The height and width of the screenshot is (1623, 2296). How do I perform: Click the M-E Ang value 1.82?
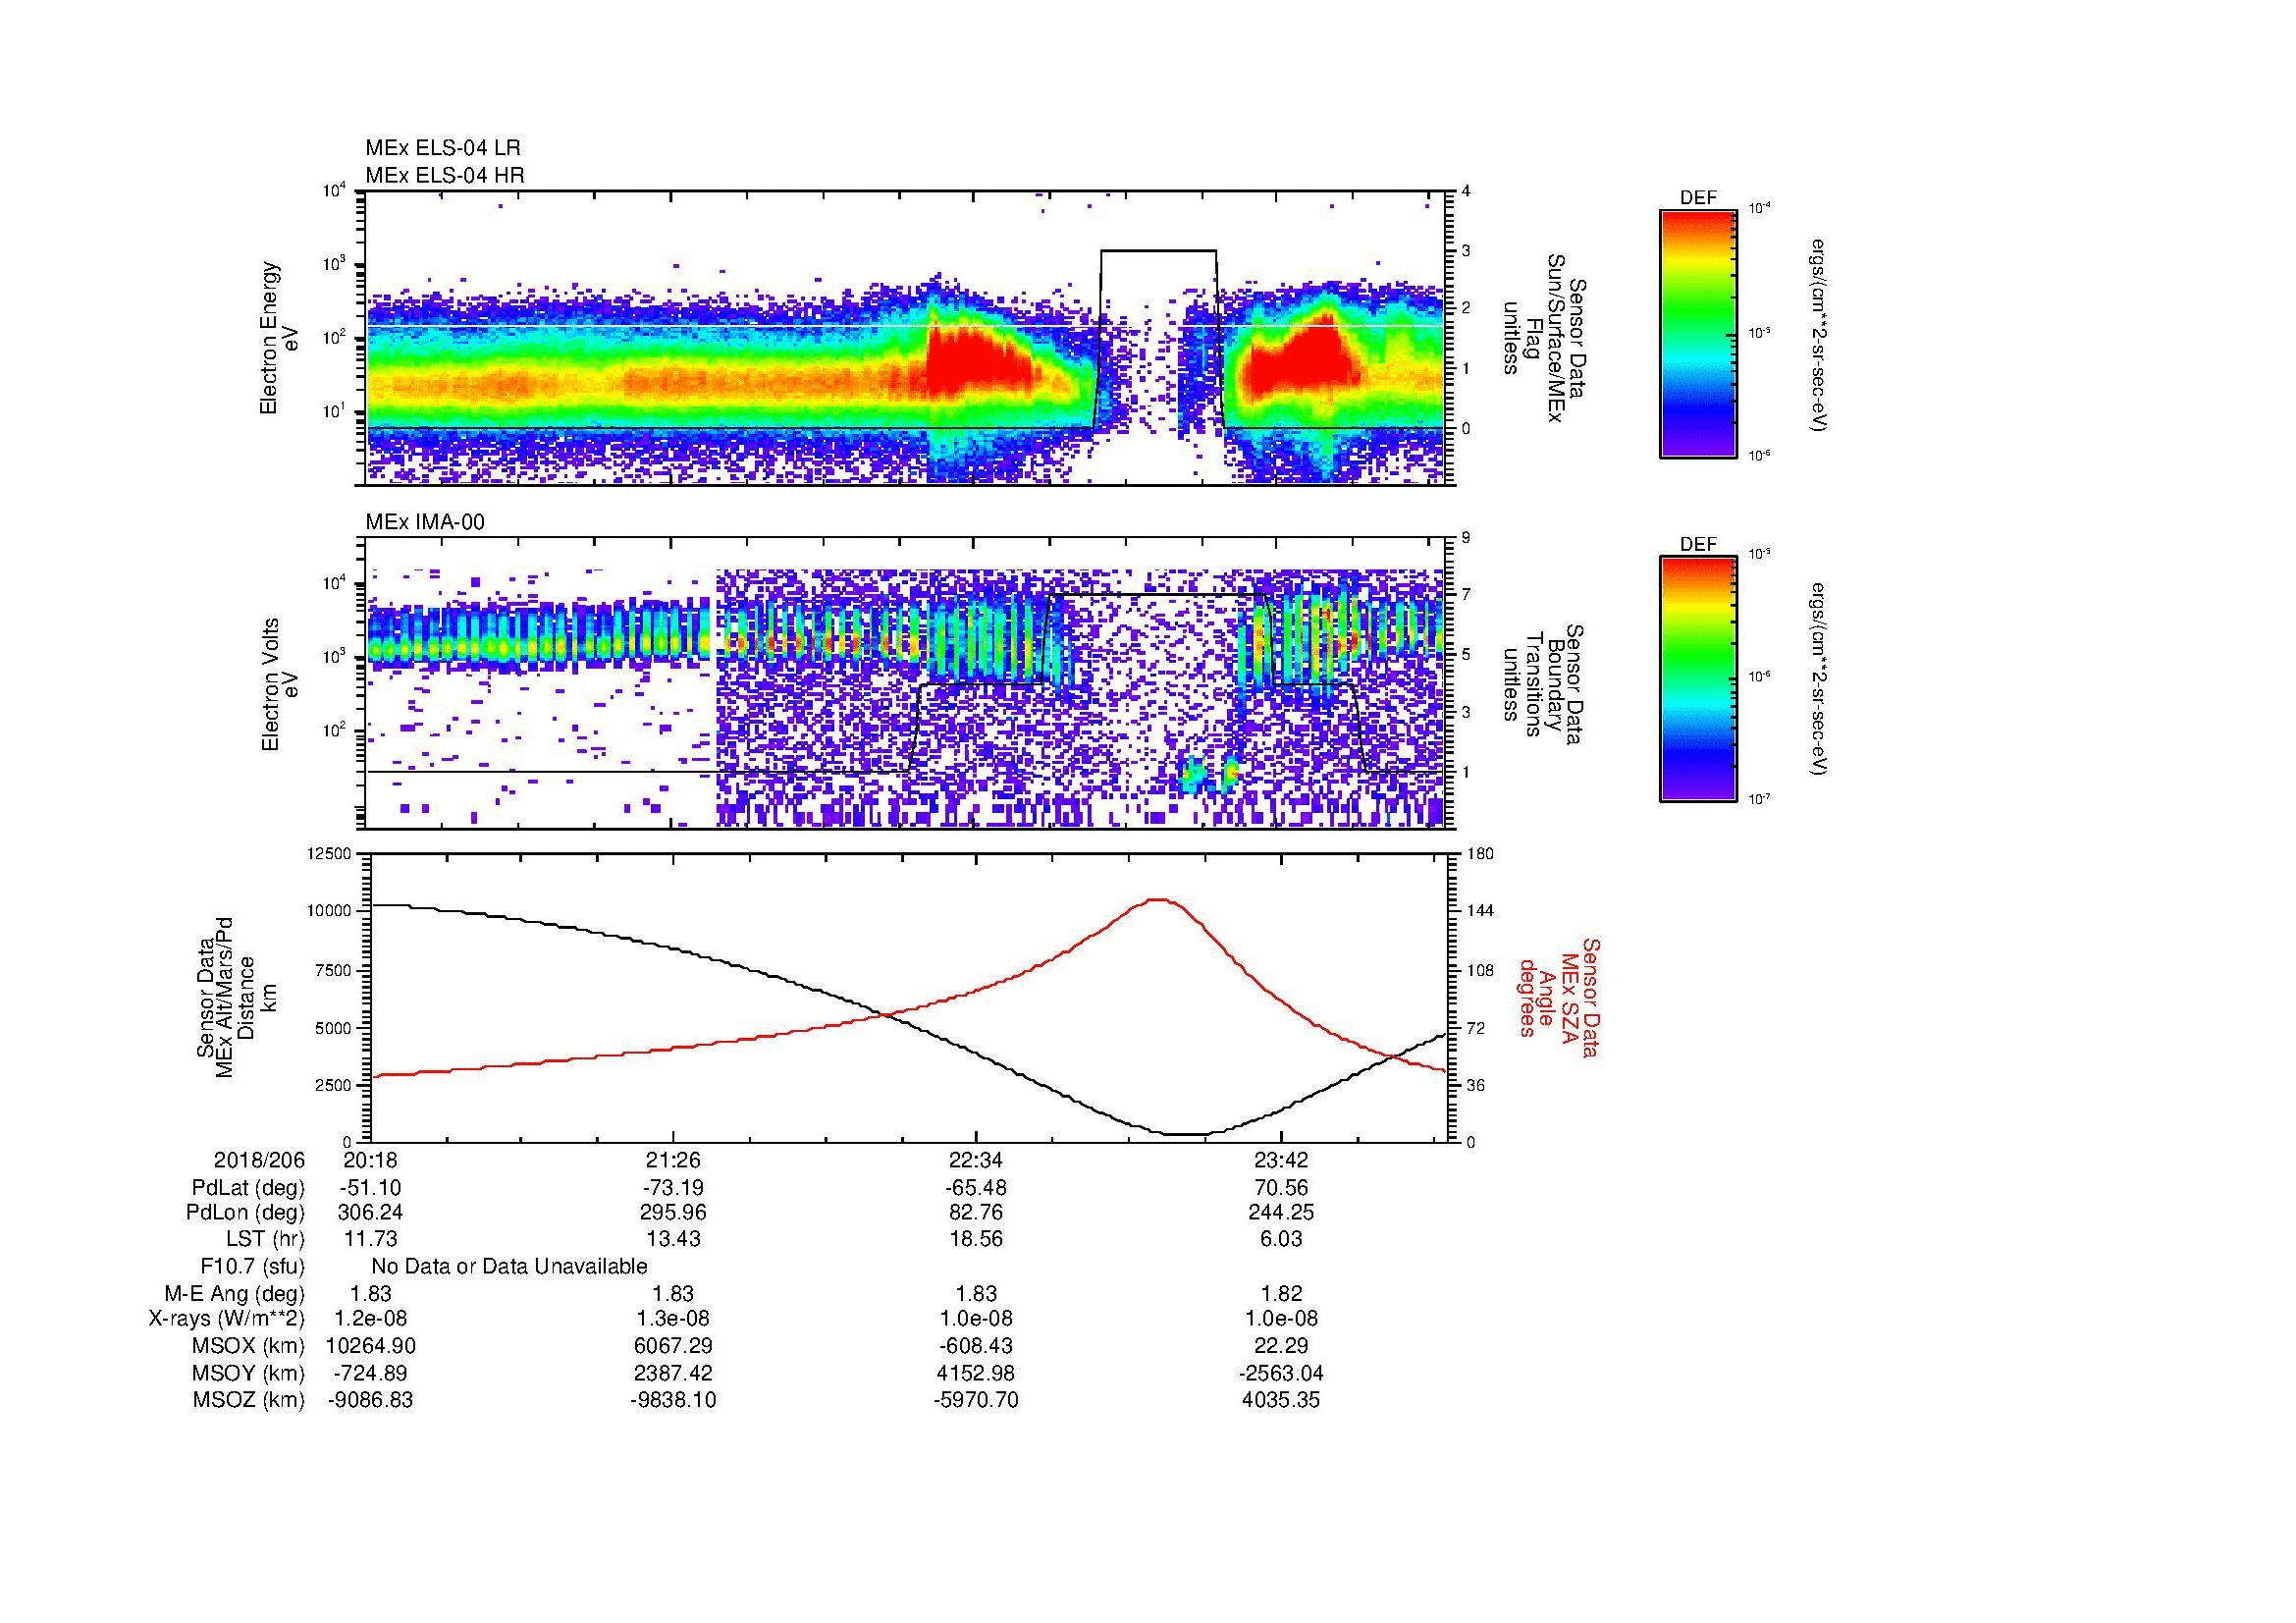pos(1280,1293)
